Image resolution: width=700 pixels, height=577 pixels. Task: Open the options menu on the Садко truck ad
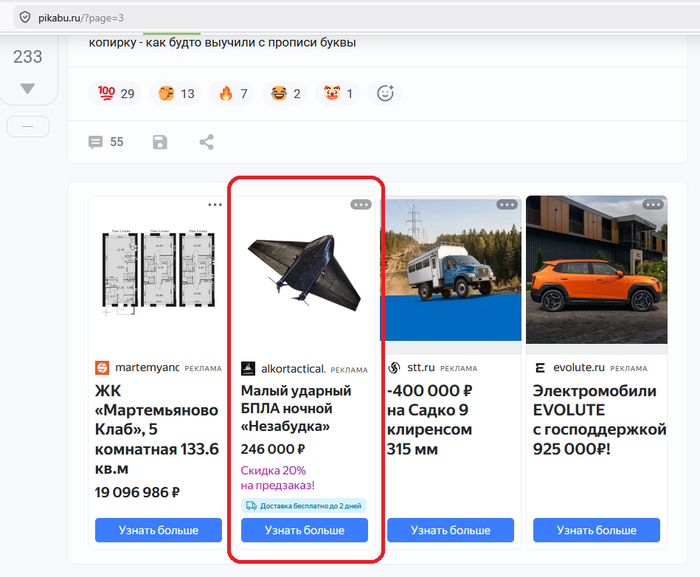(507, 205)
